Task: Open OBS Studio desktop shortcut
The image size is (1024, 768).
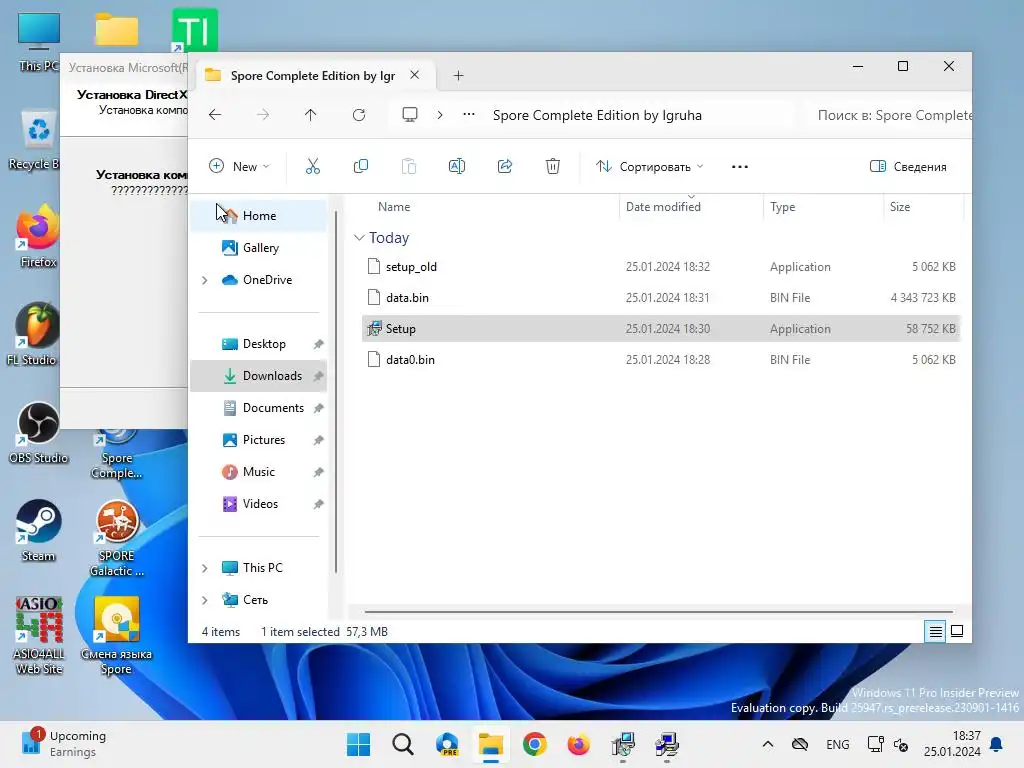Action: click(x=39, y=432)
